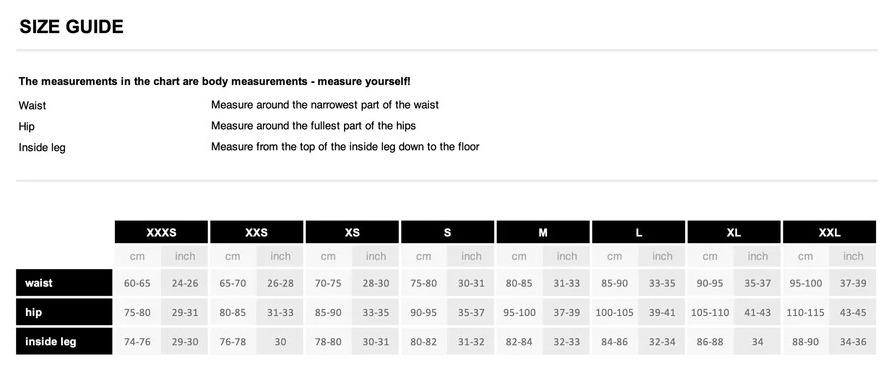Click the hip row label
This screenshot has width=892, height=382.
[64, 312]
